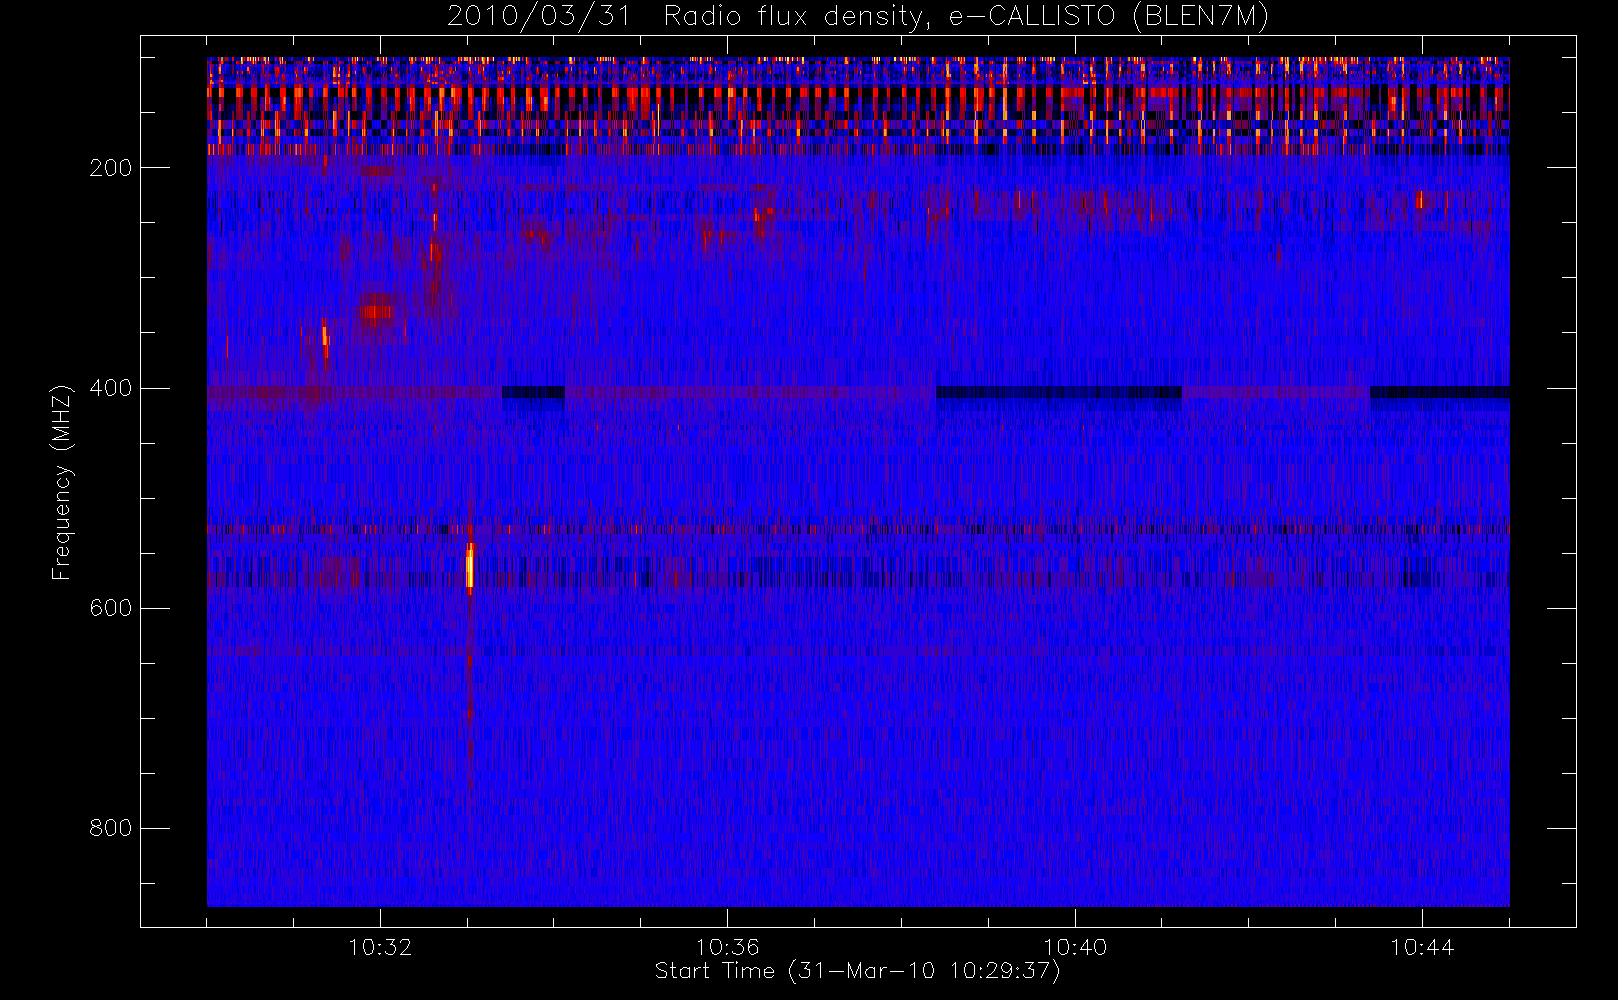Click the 10:32 time tick label

380,947
